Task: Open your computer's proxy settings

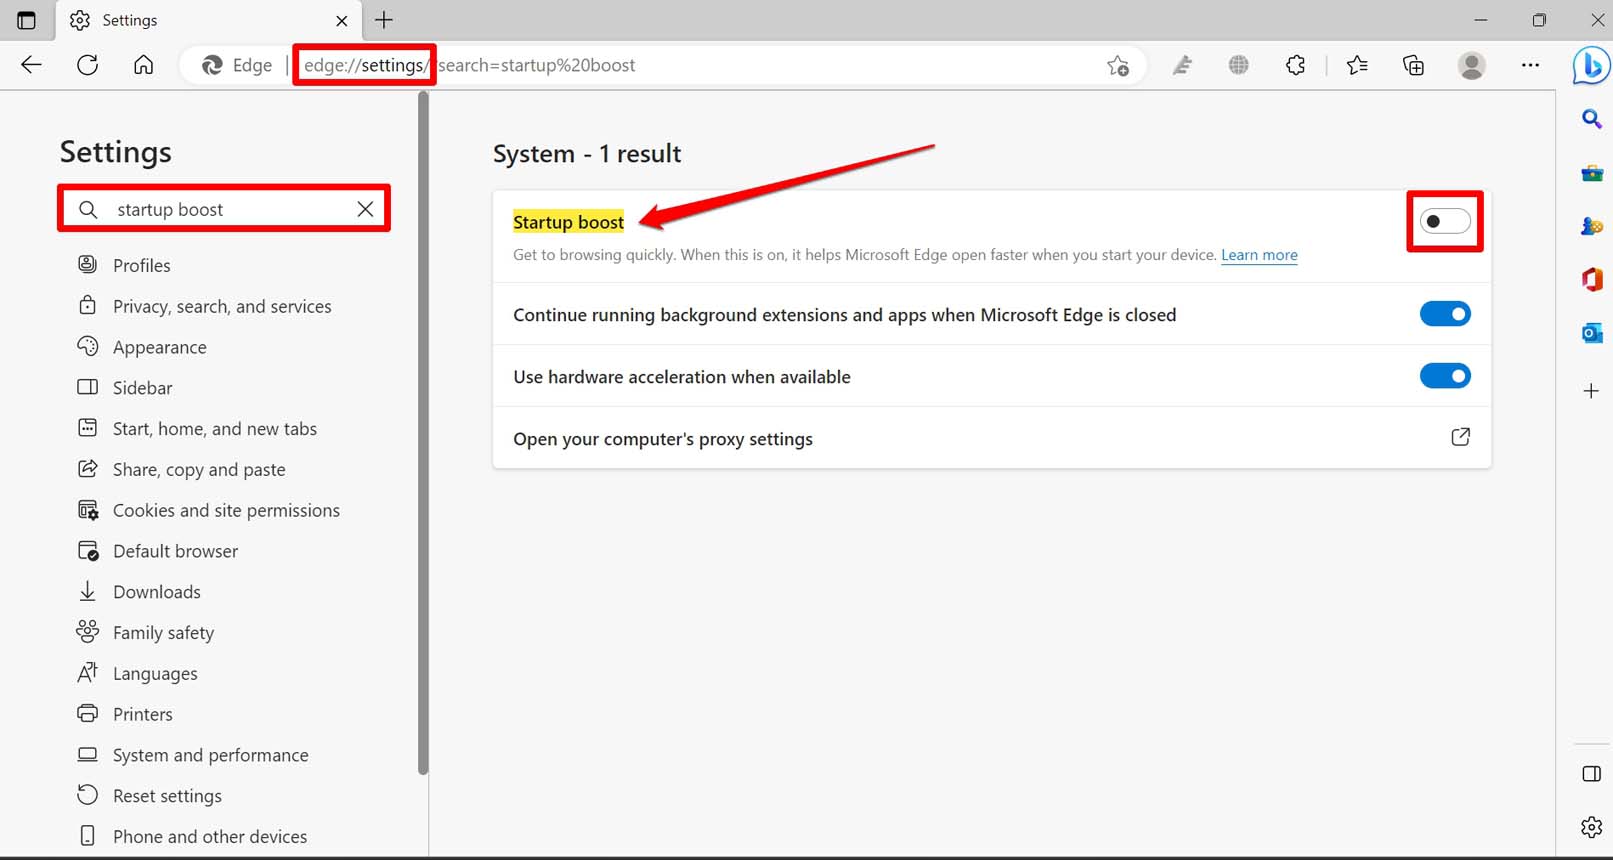Action: [x=991, y=438]
